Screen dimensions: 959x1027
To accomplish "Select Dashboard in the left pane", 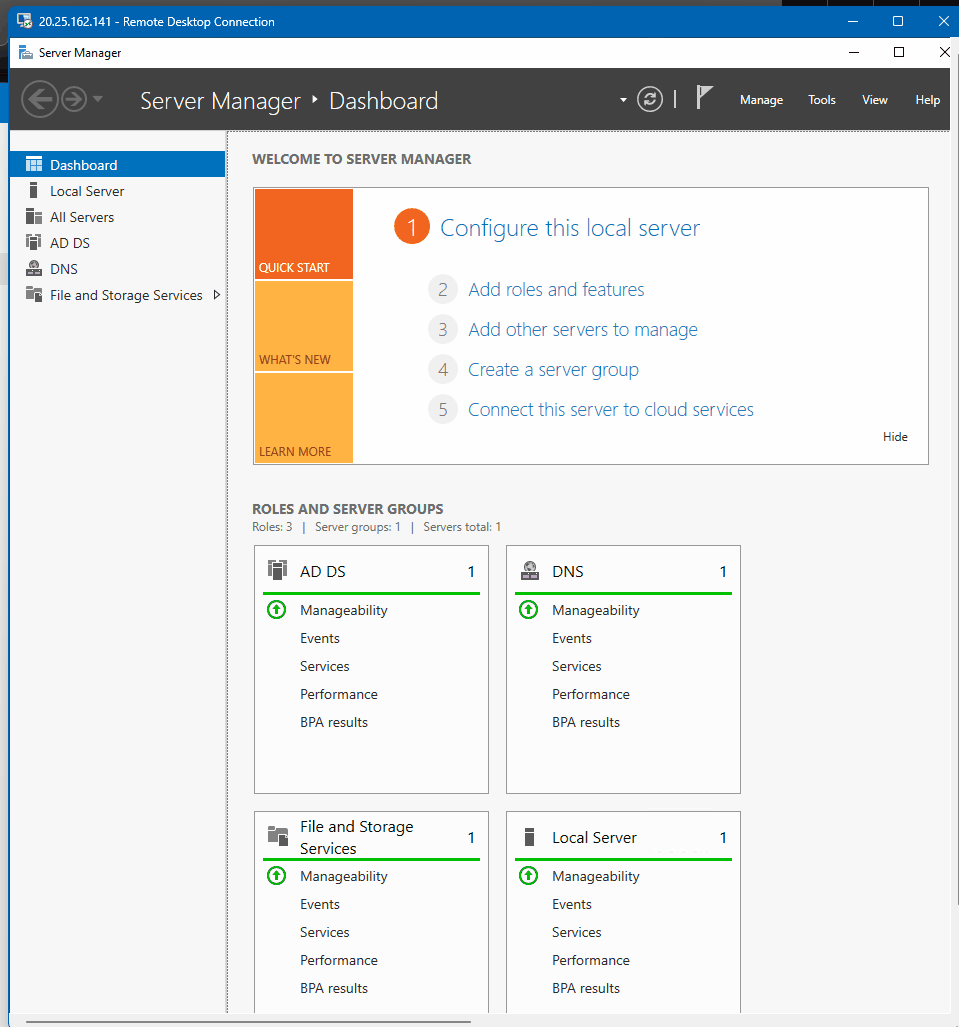I will (x=118, y=164).
